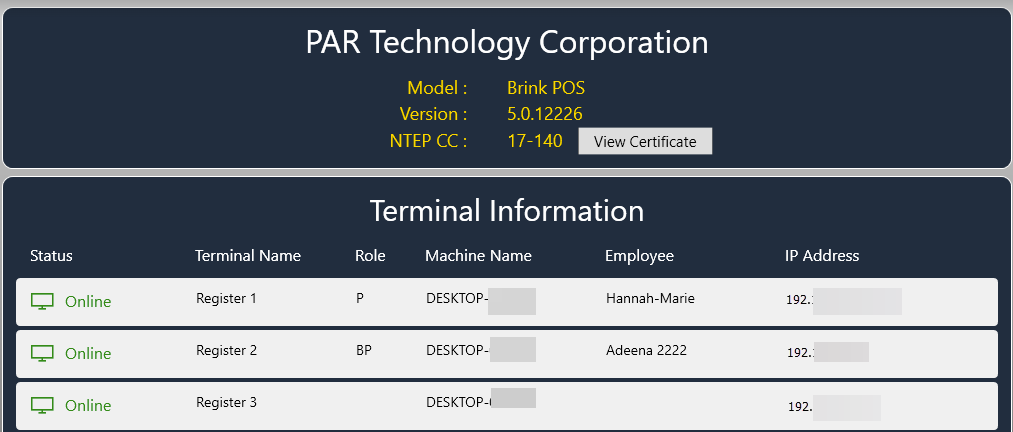Click the Machine Name column header
This screenshot has height=432, width=1013.
pos(478,256)
